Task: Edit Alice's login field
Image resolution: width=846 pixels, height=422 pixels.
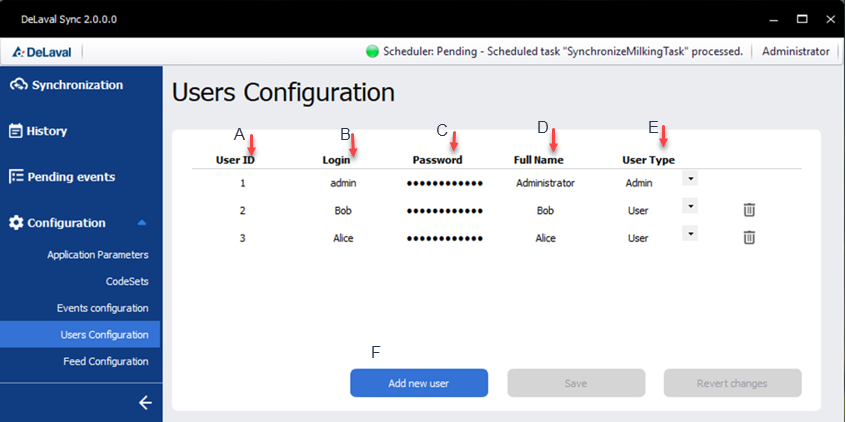Action: [x=343, y=238]
